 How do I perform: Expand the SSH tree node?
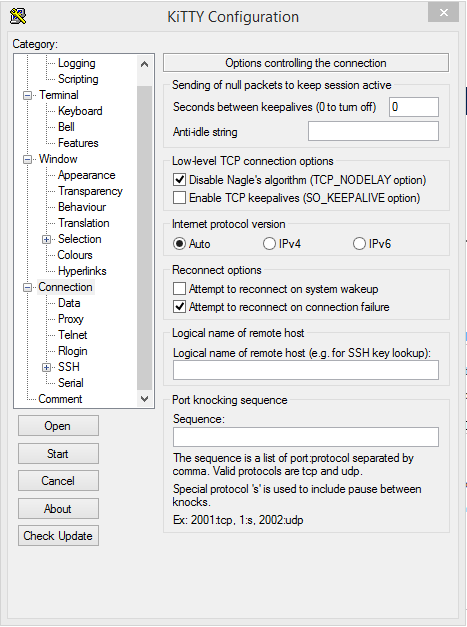click(x=46, y=367)
